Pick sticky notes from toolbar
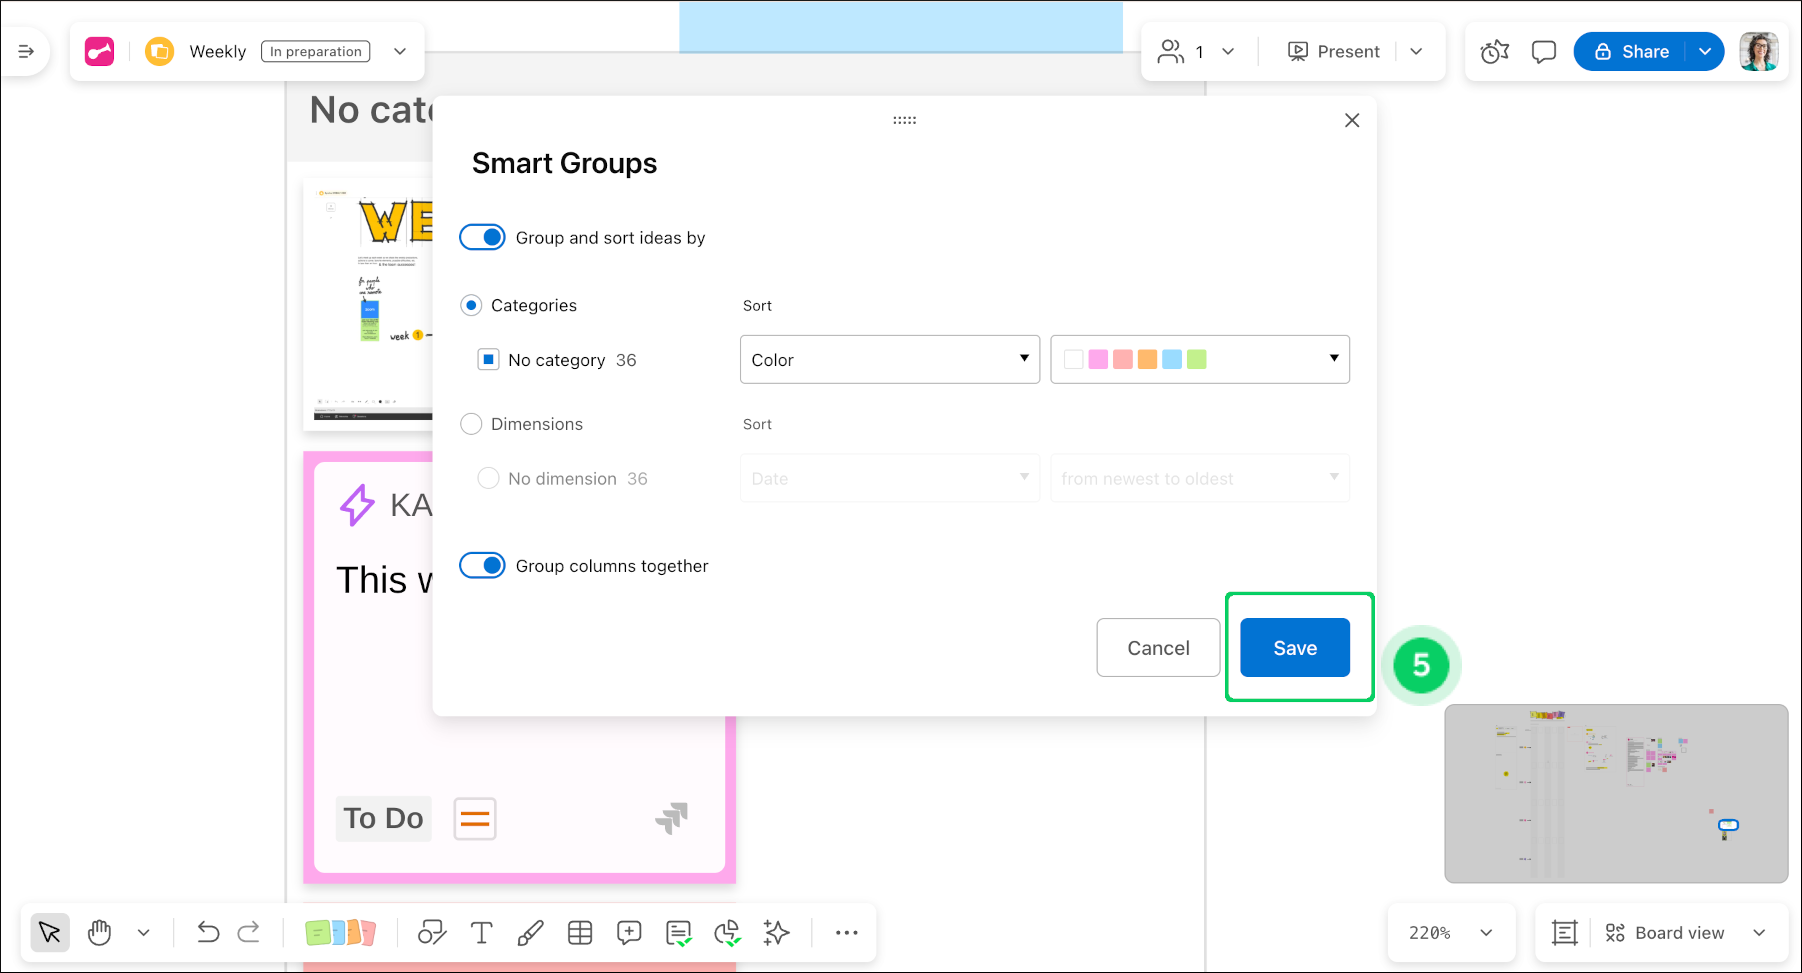The height and width of the screenshot is (973, 1802). (x=340, y=933)
